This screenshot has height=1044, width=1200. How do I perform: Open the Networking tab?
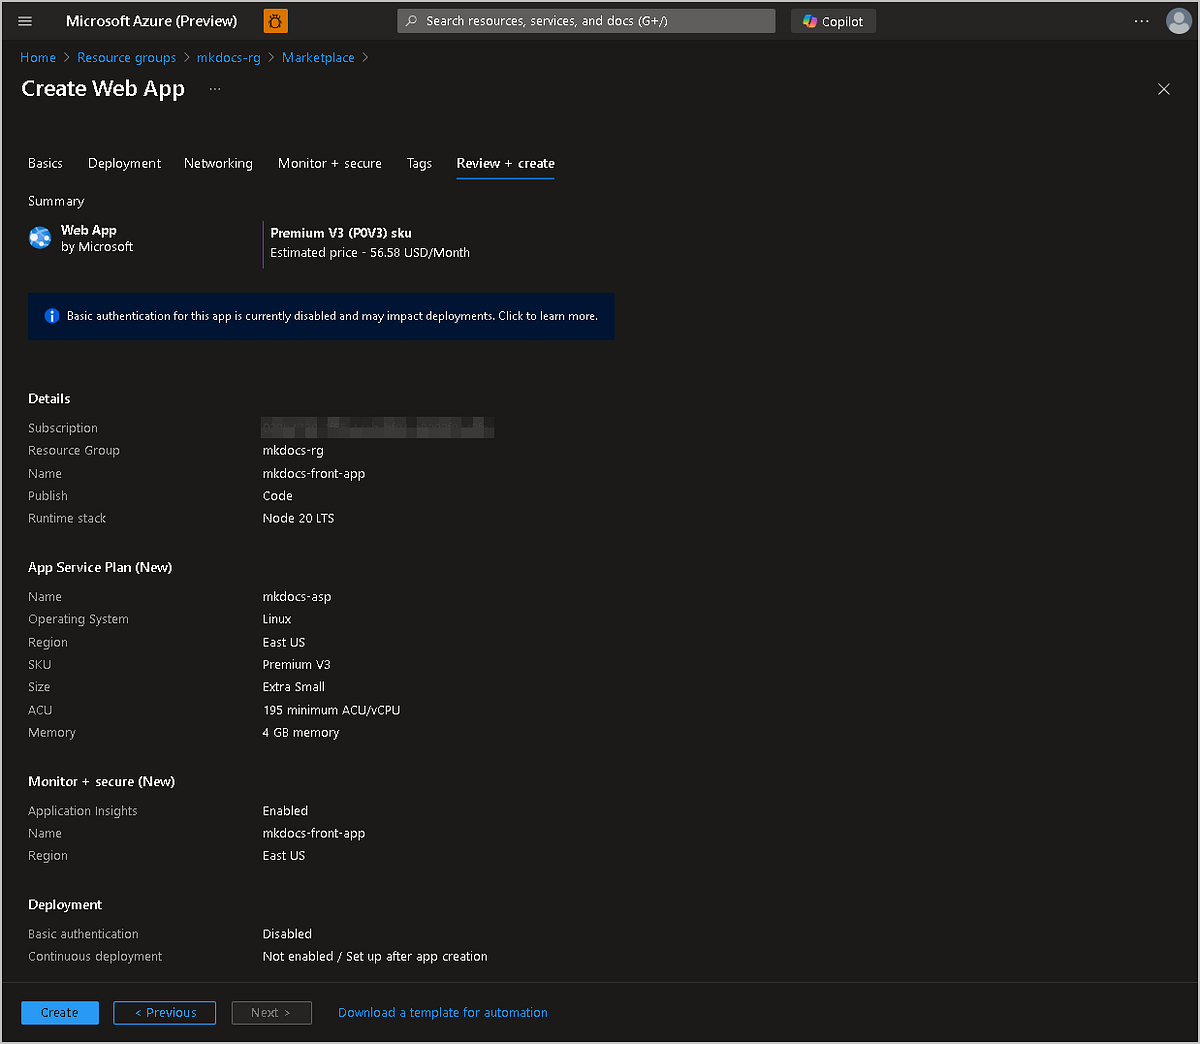218,163
